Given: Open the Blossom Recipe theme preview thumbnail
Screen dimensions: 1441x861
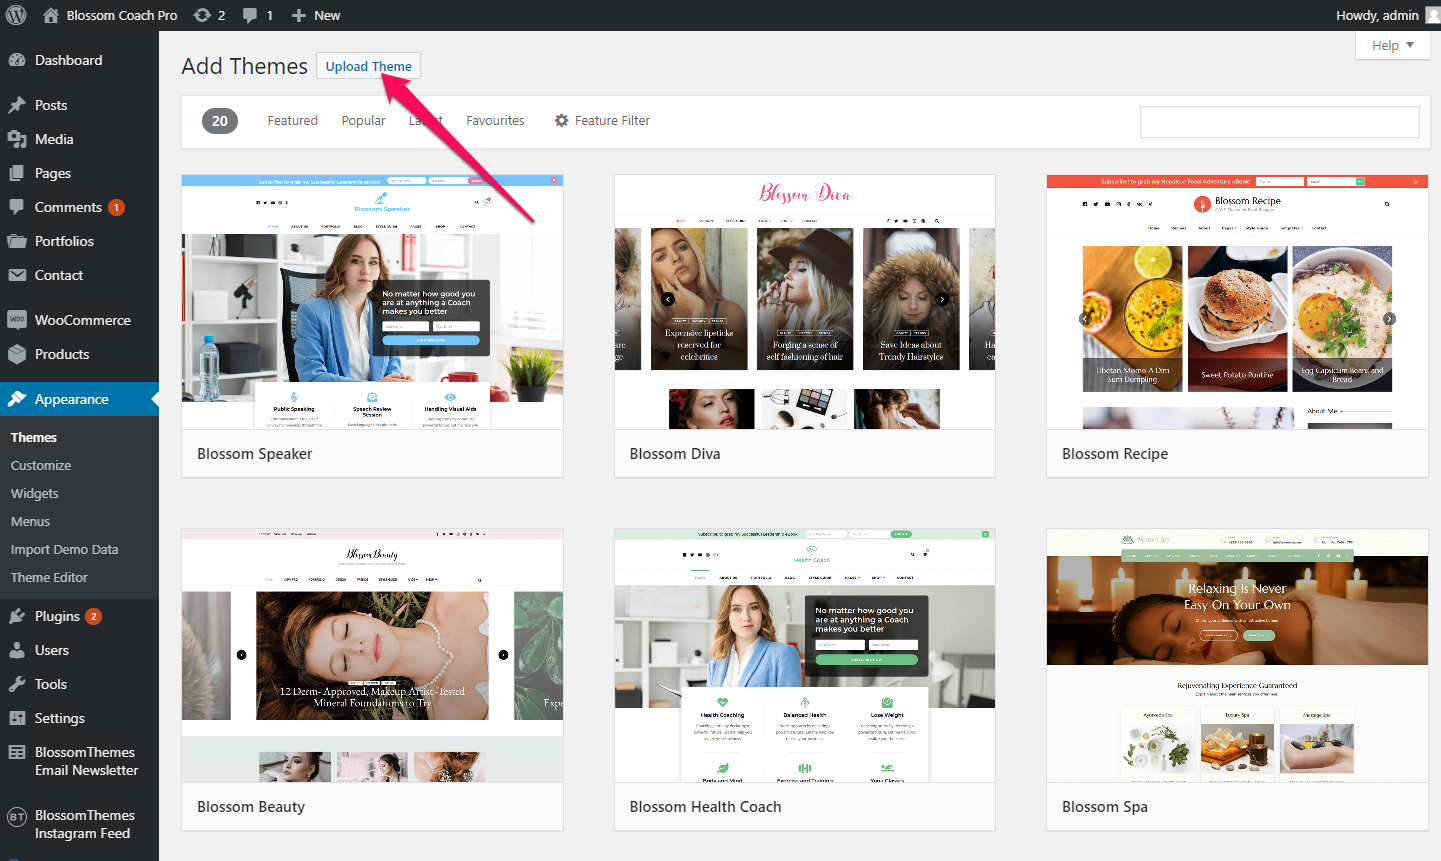Looking at the screenshot, I should click(x=1237, y=302).
